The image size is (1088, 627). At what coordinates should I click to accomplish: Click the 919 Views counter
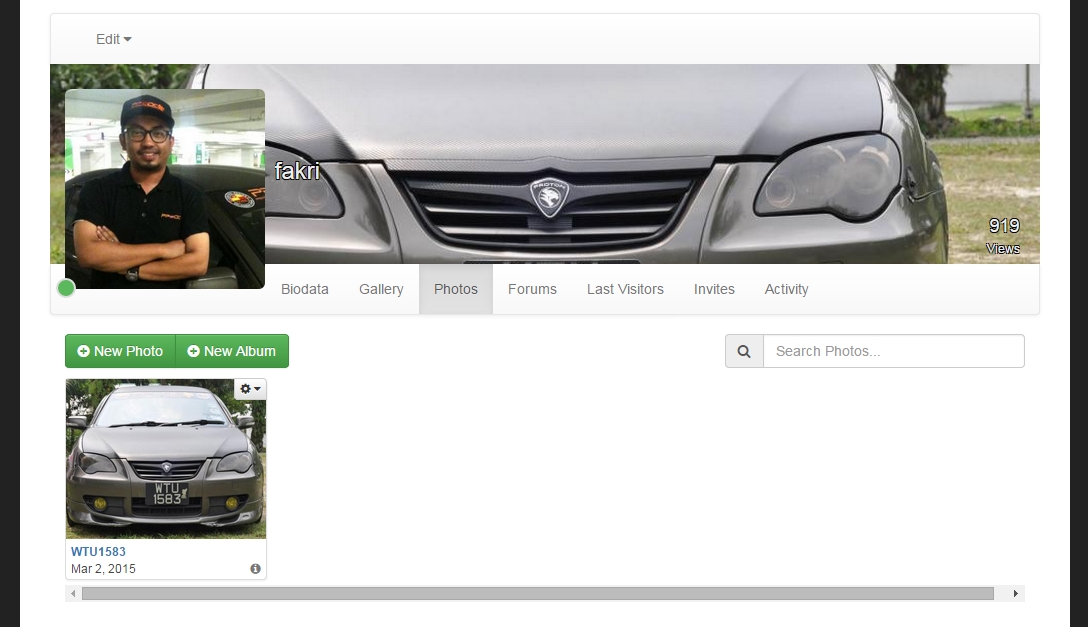(x=1003, y=236)
